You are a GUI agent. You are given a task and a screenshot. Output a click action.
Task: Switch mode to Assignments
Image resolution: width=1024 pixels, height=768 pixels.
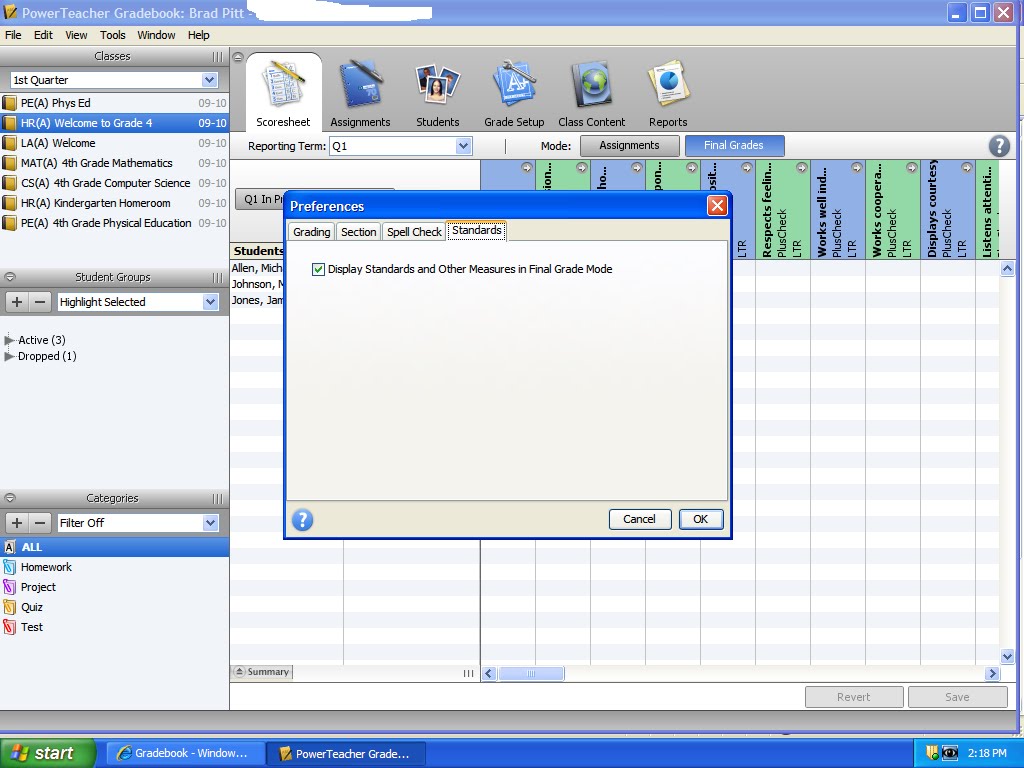(630, 146)
